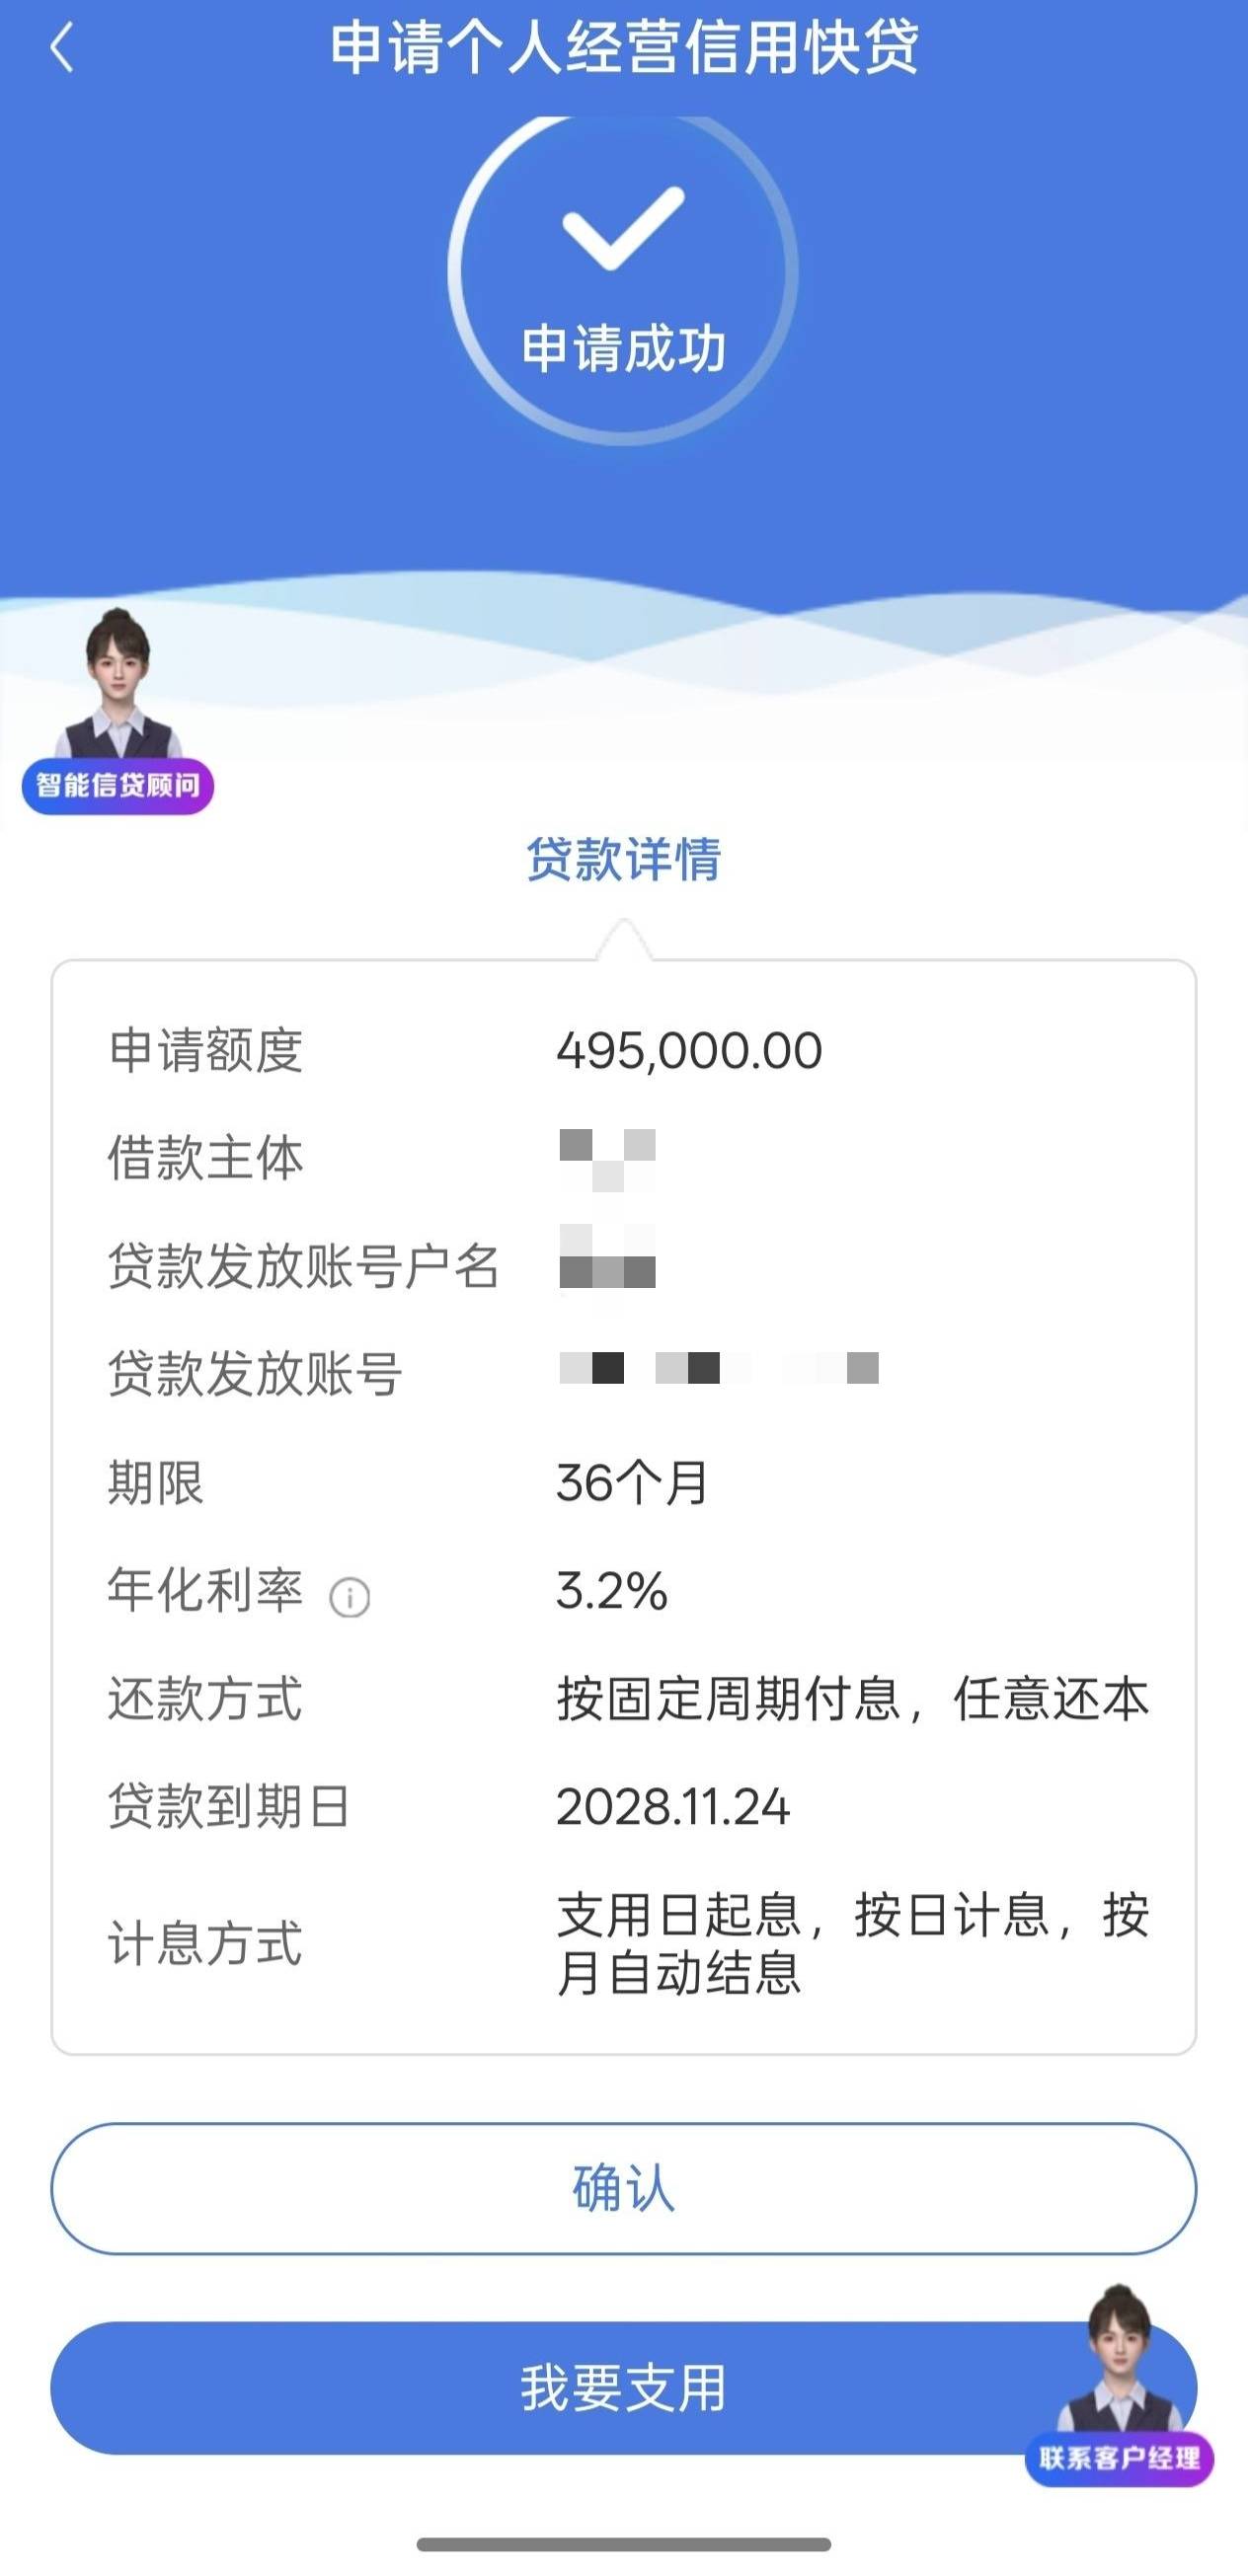Tap the back arrow in header
This screenshot has height=2576, width=1248.
pyautogui.click(x=62, y=48)
